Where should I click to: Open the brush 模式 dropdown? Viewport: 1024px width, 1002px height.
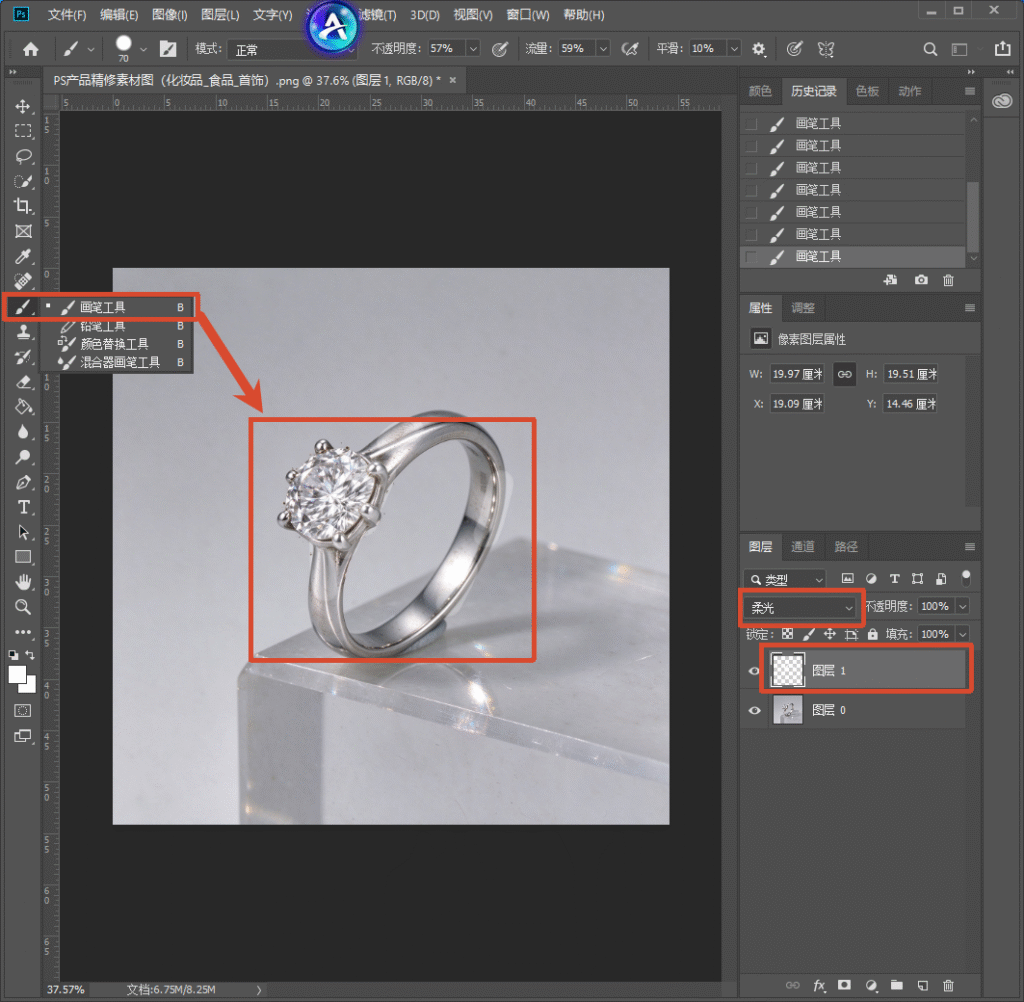point(293,49)
